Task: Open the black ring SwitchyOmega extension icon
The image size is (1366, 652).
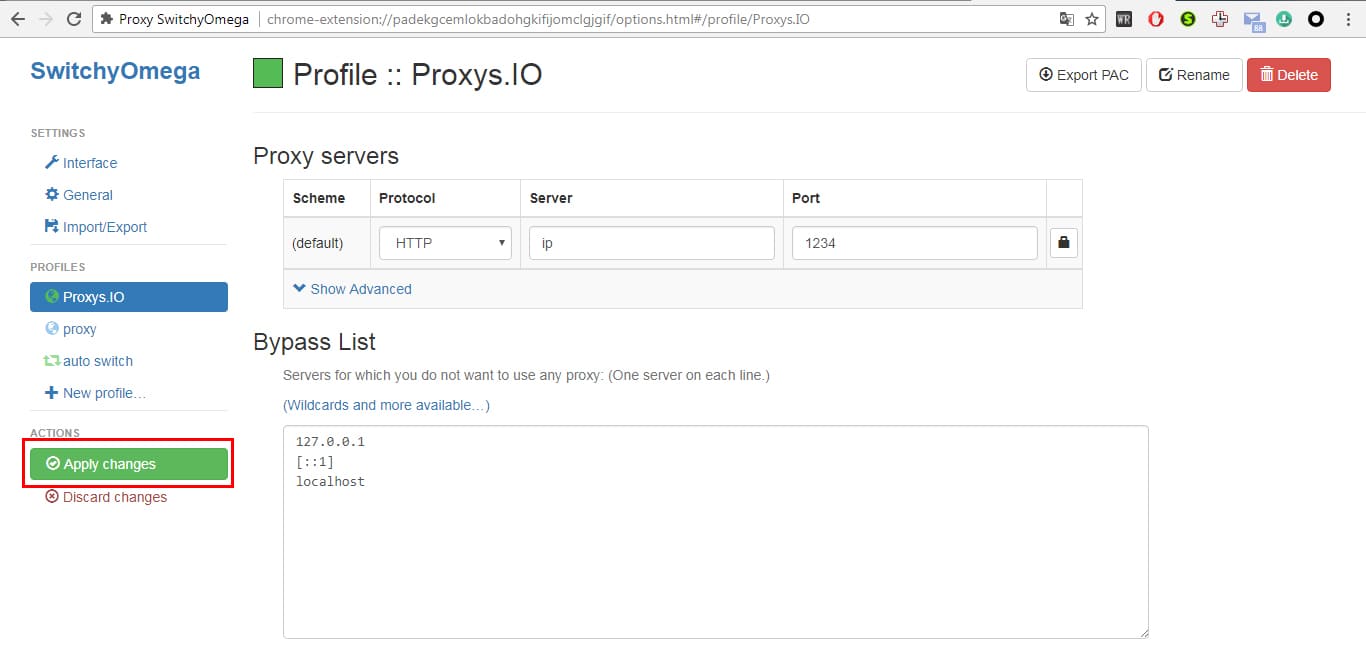Action: [x=1316, y=19]
